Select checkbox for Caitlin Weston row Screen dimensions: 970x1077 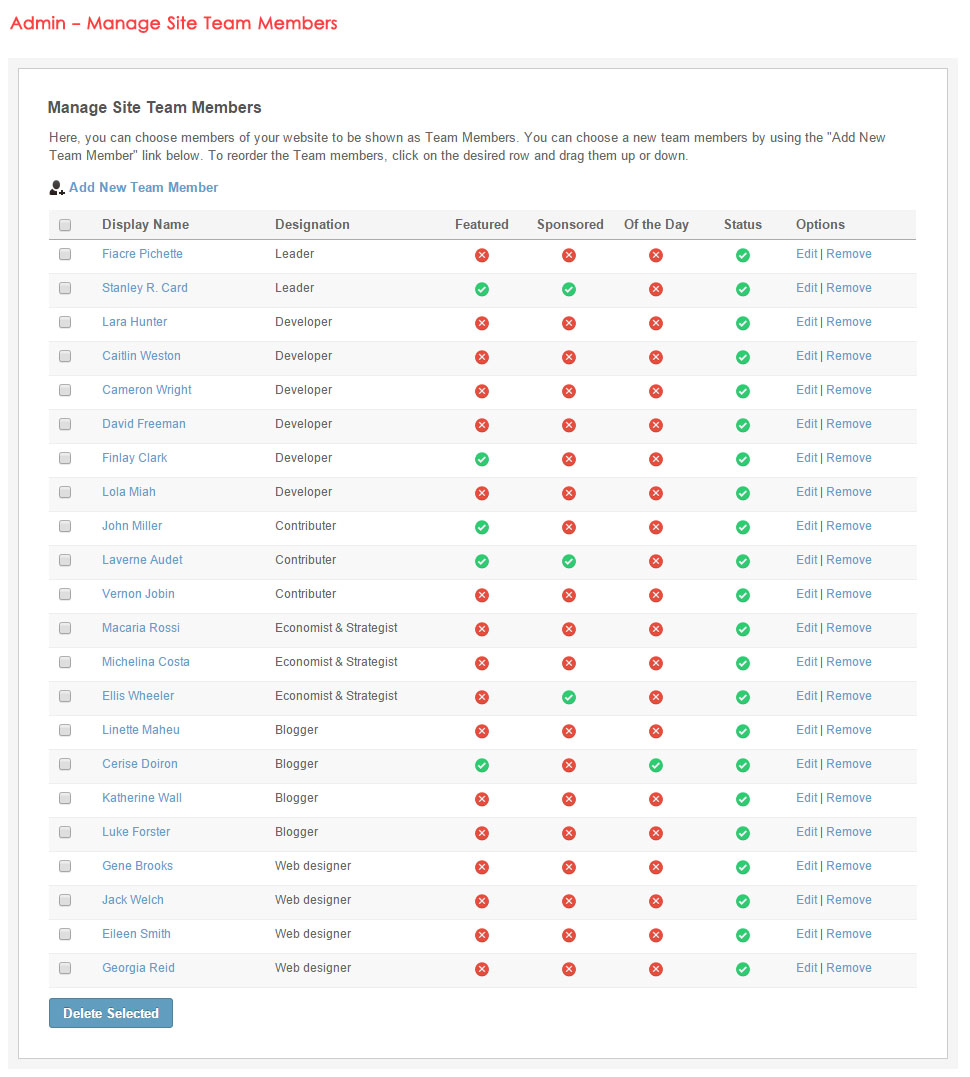pyautogui.click(x=65, y=356)
